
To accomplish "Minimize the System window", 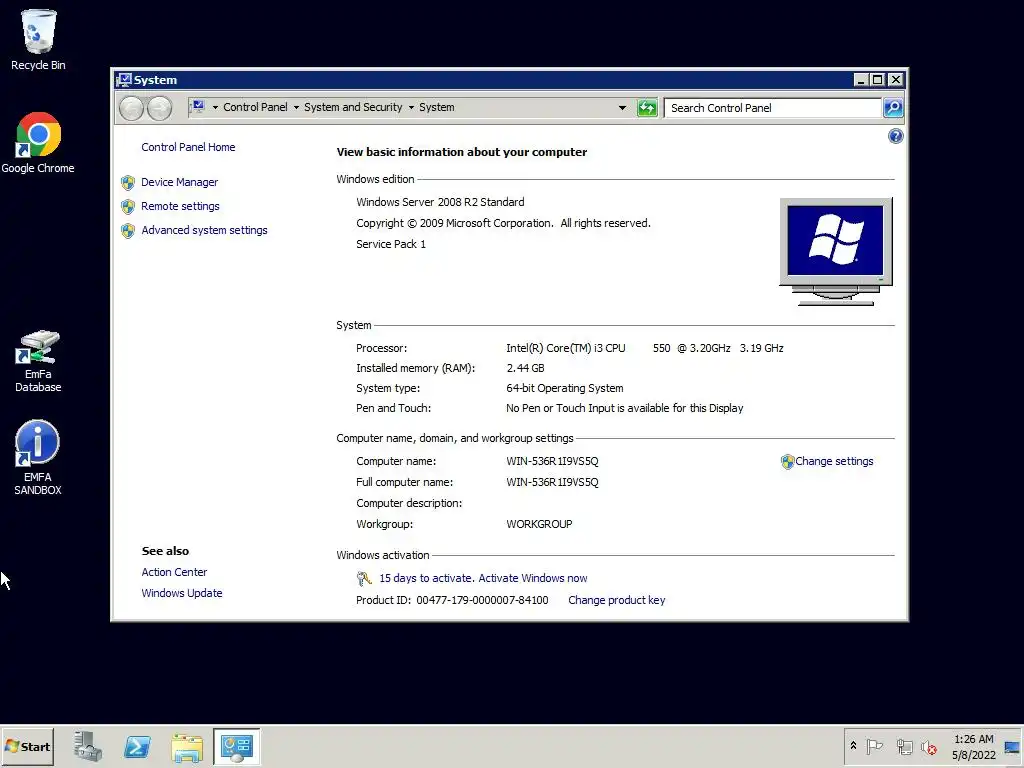I will tap(861, 80).
